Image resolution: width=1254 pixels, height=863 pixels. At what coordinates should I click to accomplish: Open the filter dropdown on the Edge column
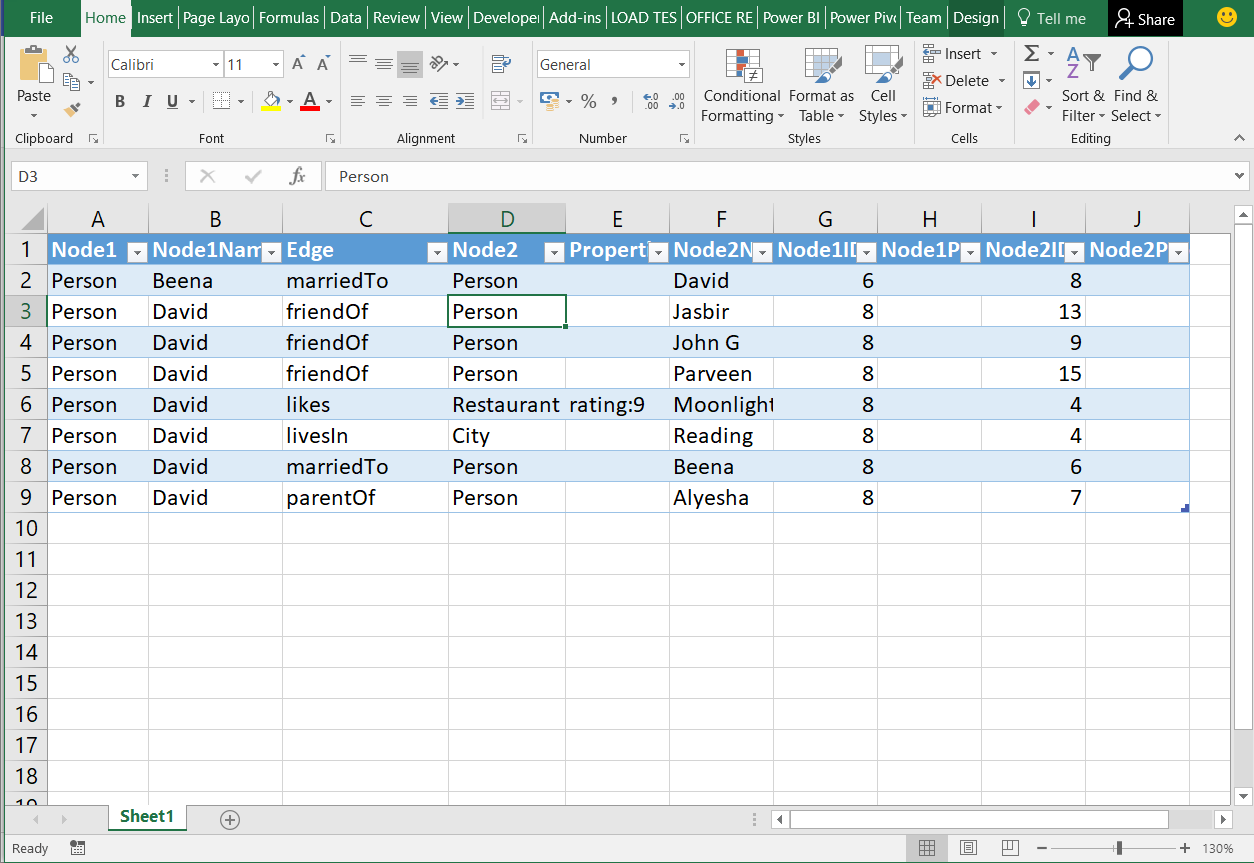point(437,251)
